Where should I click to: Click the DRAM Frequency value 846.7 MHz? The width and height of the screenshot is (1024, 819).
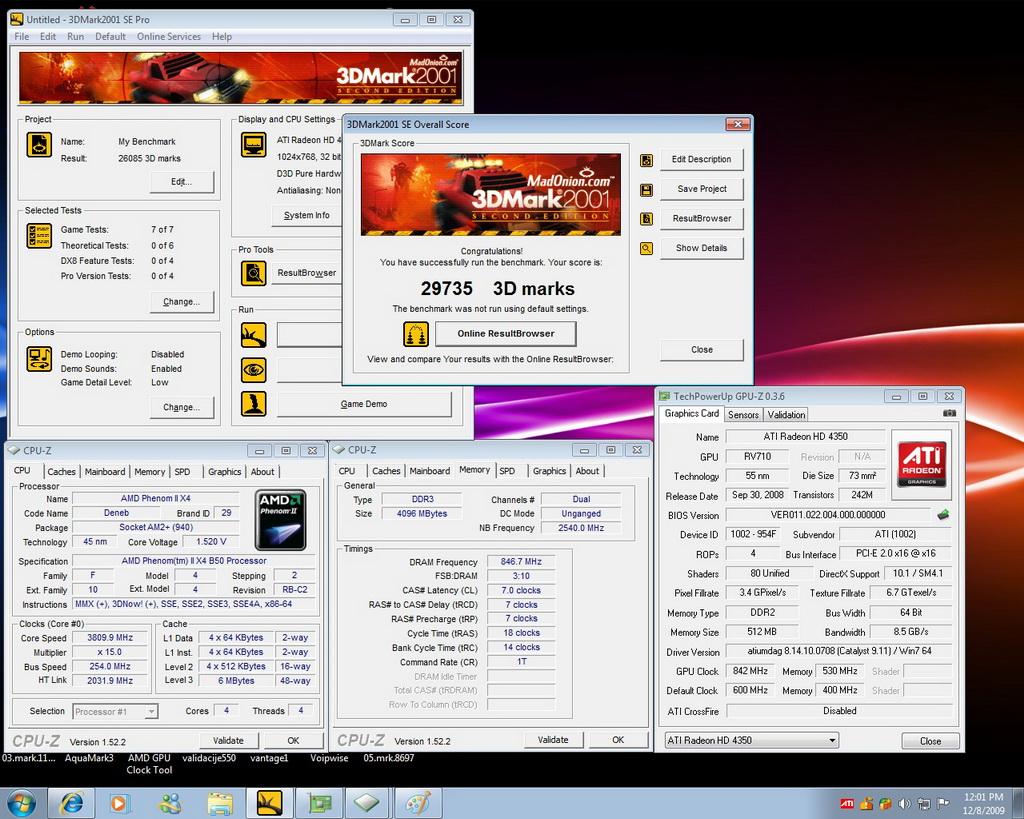coord(521,562)
